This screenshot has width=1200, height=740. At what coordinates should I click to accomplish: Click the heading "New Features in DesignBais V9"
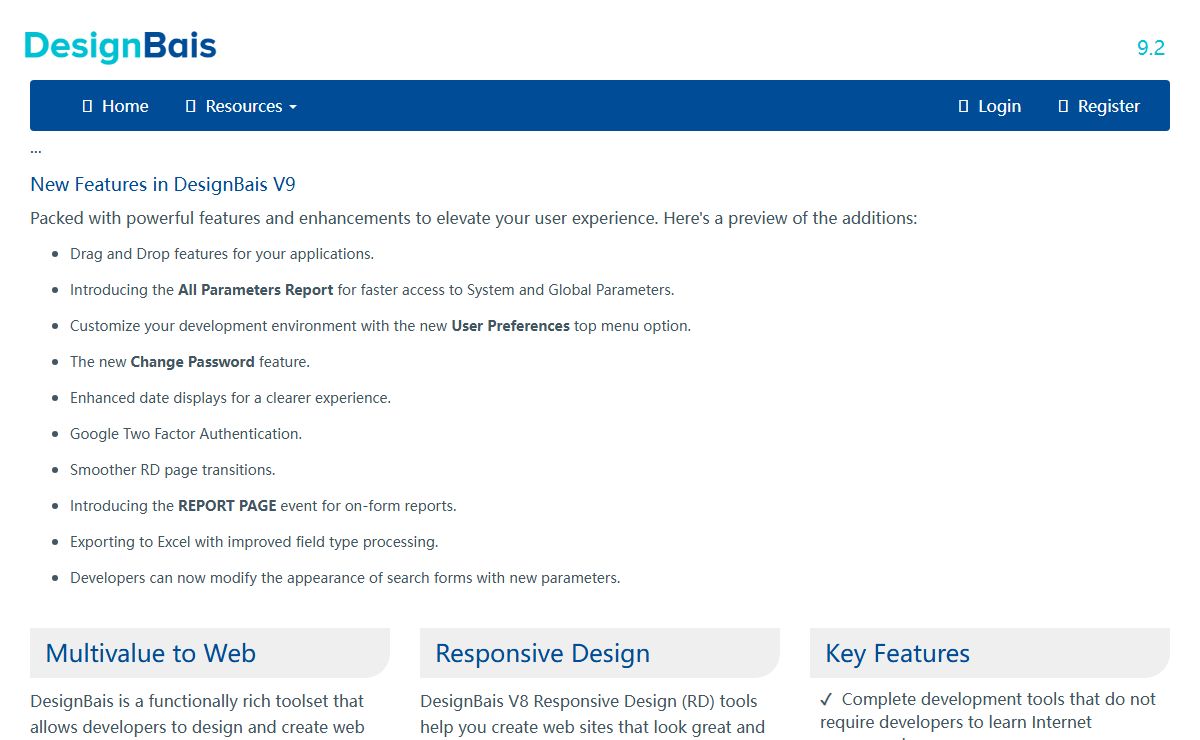point(163,184)
